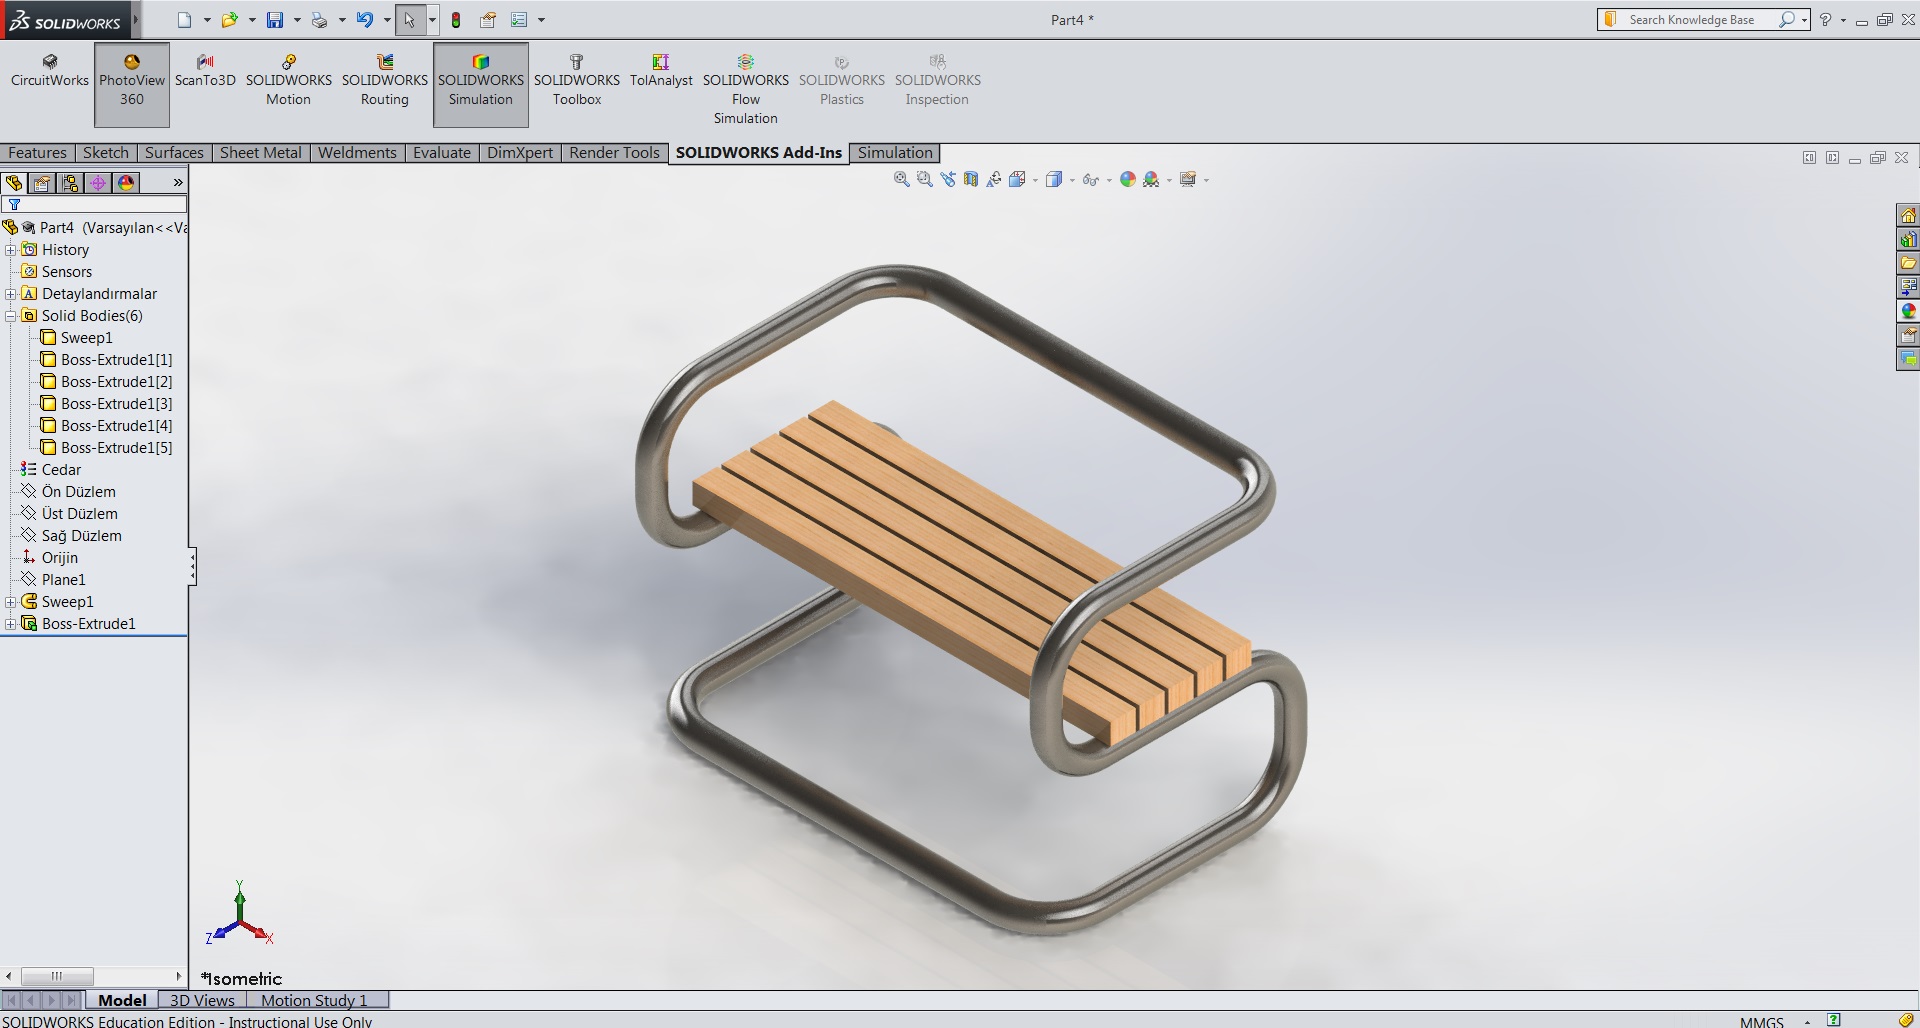The image size is (1920, 1028).
Task: Open Dynamic Annotation Views icon
Action: tap(994, 180)
